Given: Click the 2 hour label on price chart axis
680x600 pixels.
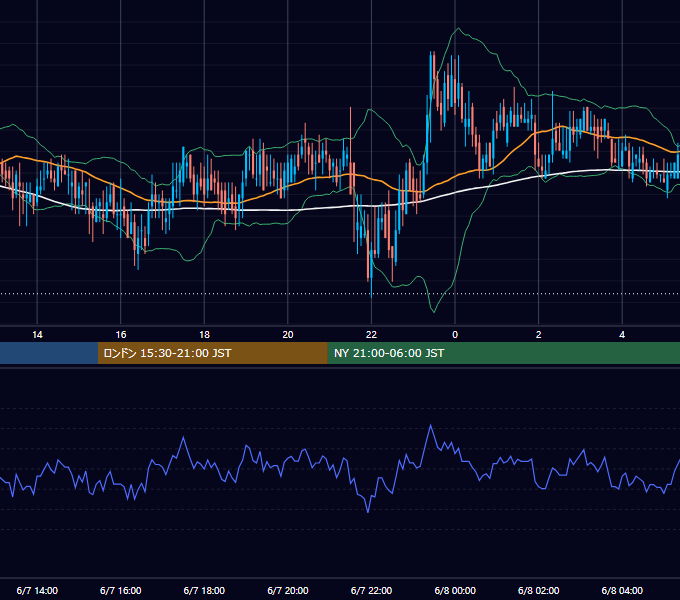Looking at the screenshot, I should tap(539, 335).
